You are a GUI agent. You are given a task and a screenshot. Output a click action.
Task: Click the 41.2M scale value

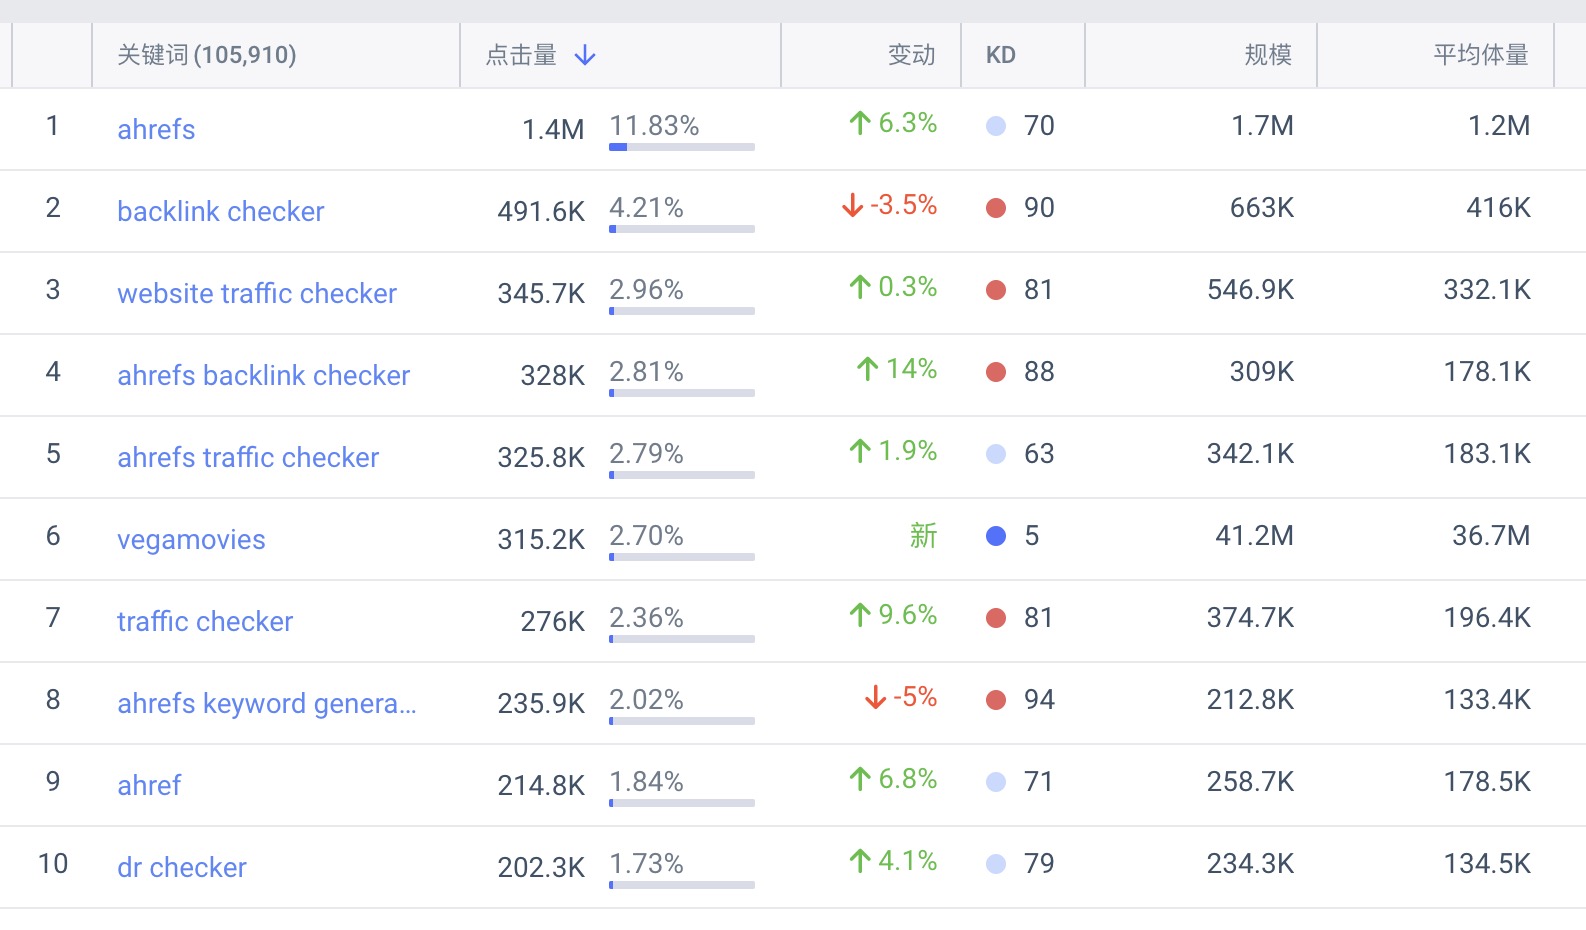coord(1254,536)
